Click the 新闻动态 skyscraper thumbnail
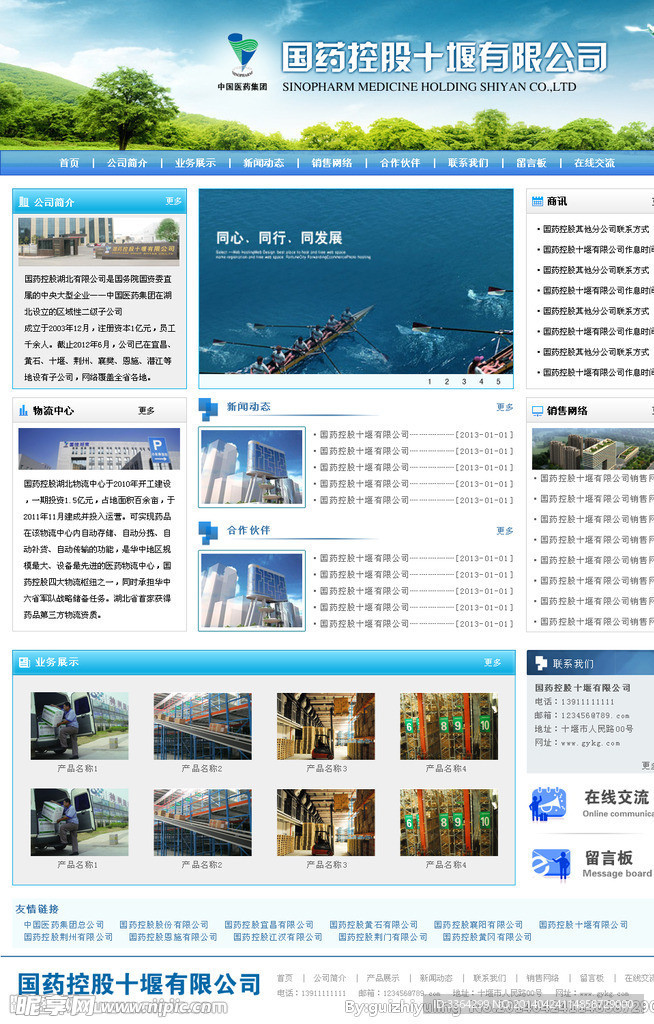This screenshot has width=654, height=1024. tap(252, 467)
